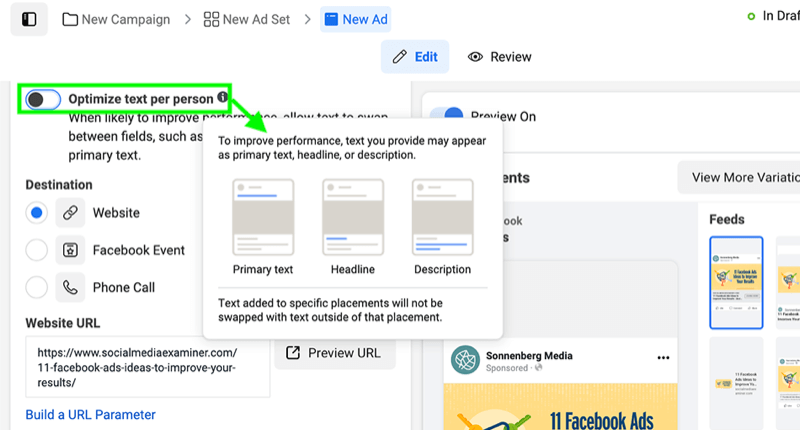Image resolution: width=800 pixels, height=430 pixels.
Task: Click into the Website URL text field
Action: (x=147, y=367)
